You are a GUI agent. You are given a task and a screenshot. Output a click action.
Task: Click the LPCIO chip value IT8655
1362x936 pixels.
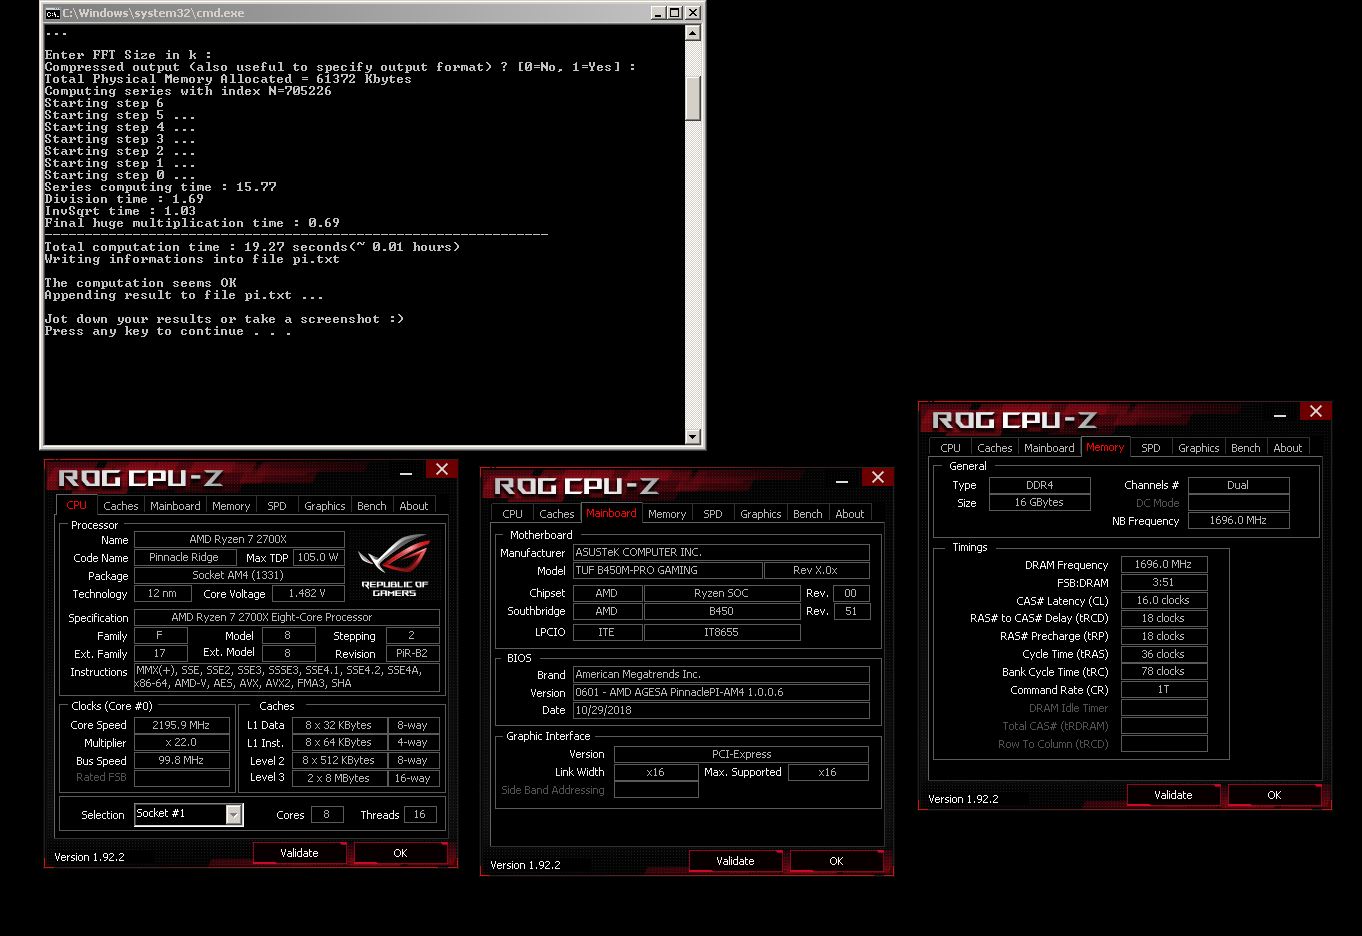[x=722, y=632]
